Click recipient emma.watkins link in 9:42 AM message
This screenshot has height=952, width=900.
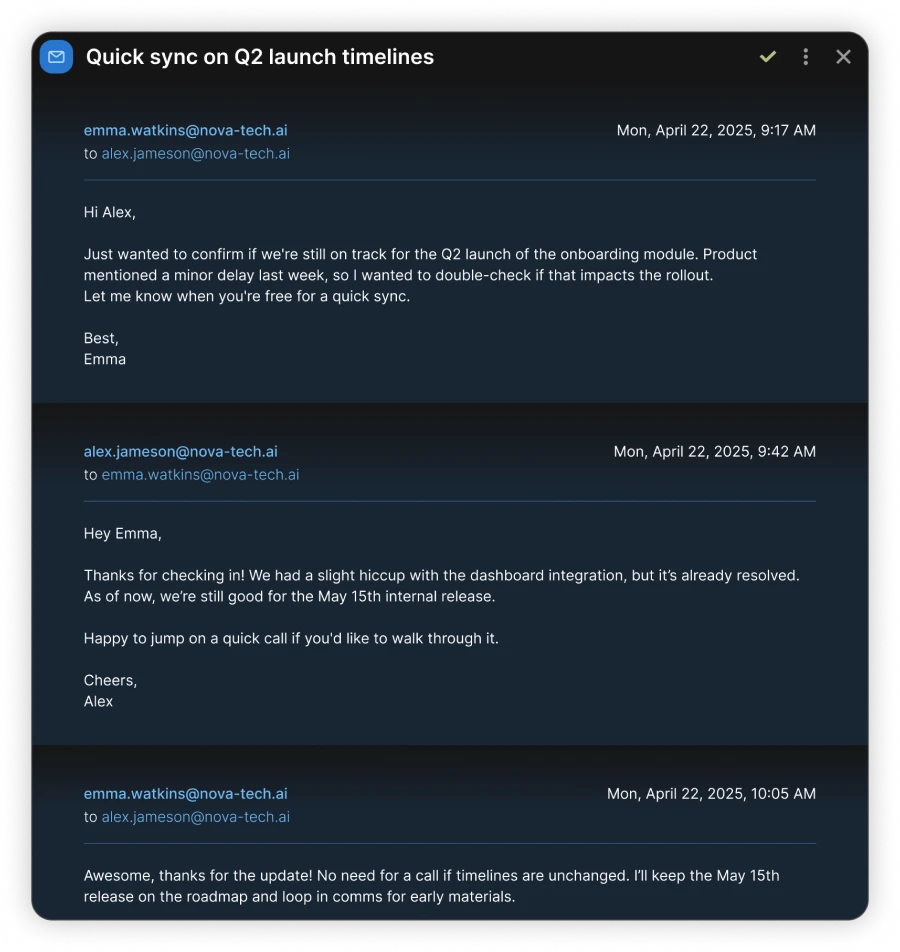click(200, 475)
